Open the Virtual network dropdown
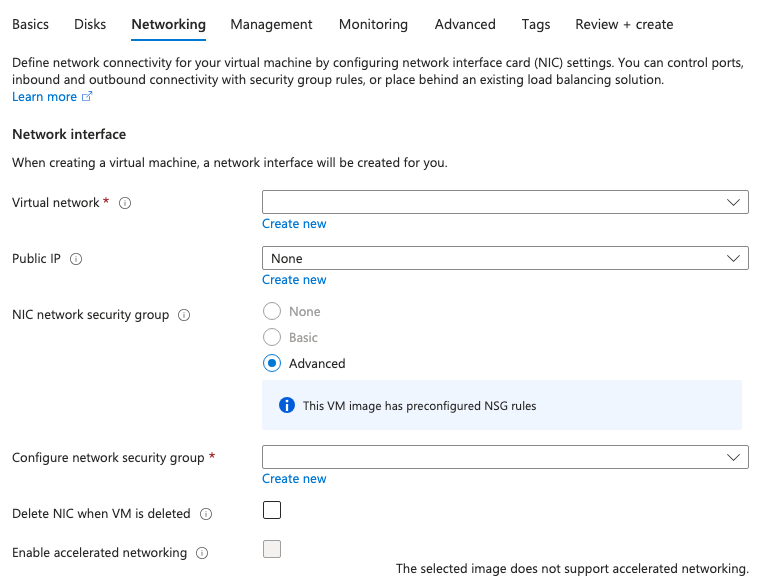This screenshot has width=779, height=587. coord(505,202)
